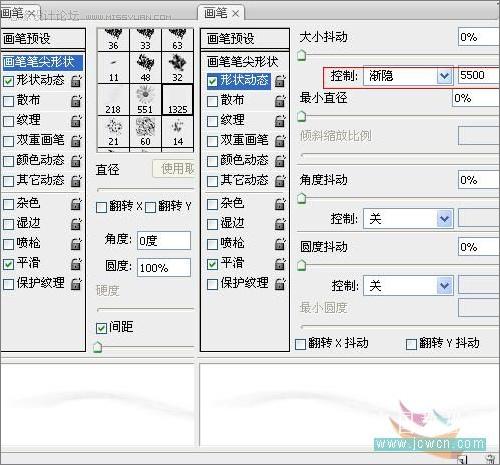Disable 平滑 checkbox in right panel
This screenshot has width=500, height=465.
(212, 264)
